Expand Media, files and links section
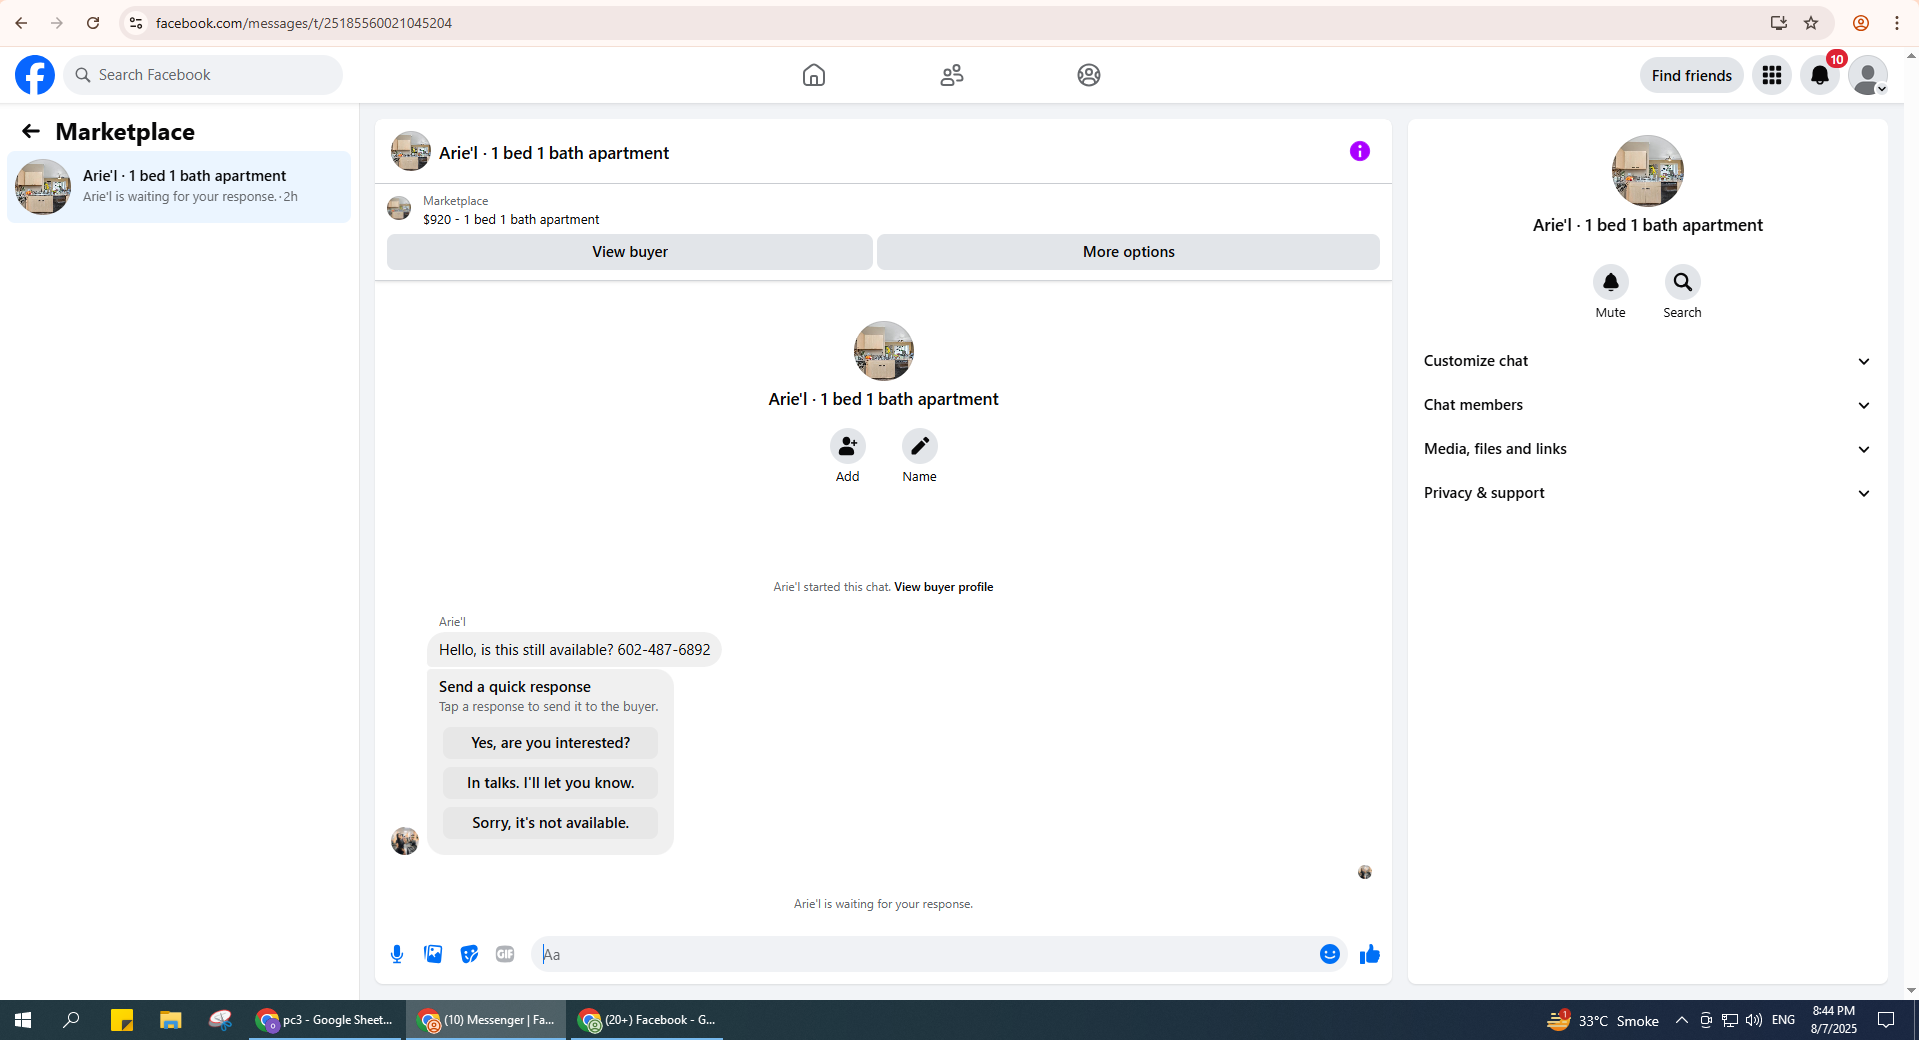This screenshot has height=1040, width=1919. coord(1647,449)
